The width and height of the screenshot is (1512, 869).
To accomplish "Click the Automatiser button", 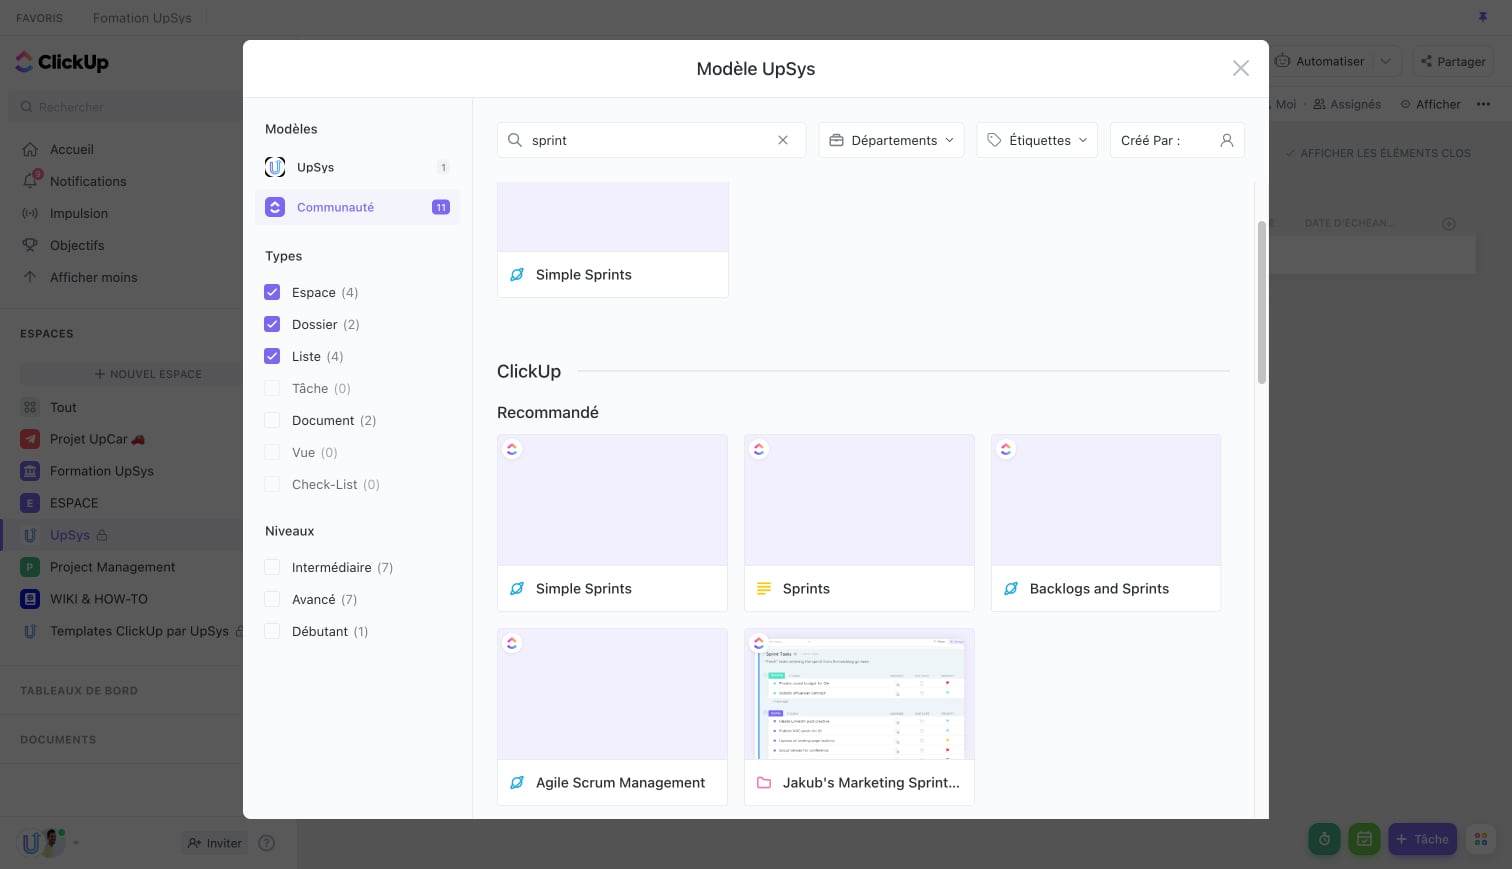I will pos(1321,61).
